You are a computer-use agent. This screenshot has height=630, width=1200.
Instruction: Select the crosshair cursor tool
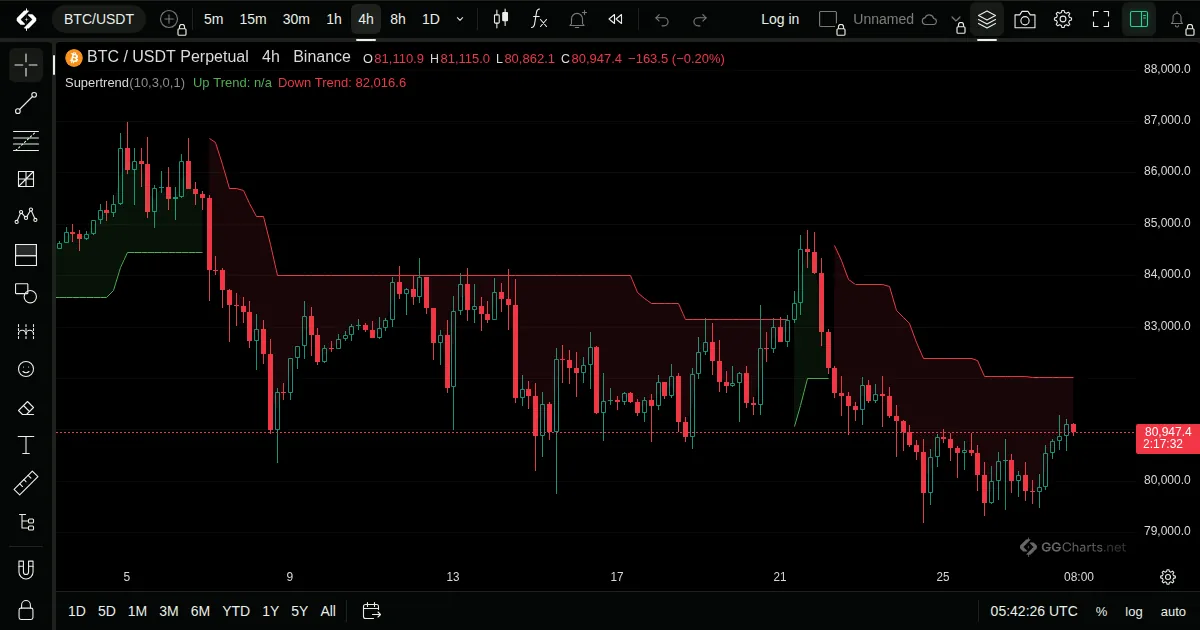[x=26, y=66]
